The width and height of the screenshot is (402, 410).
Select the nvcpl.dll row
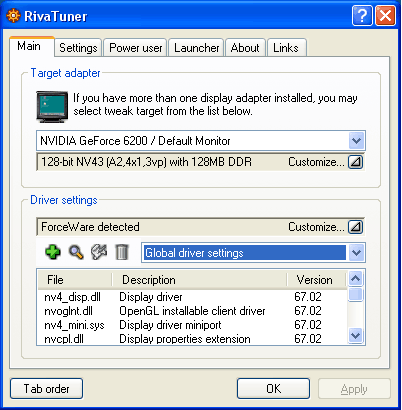pos(193,339)
